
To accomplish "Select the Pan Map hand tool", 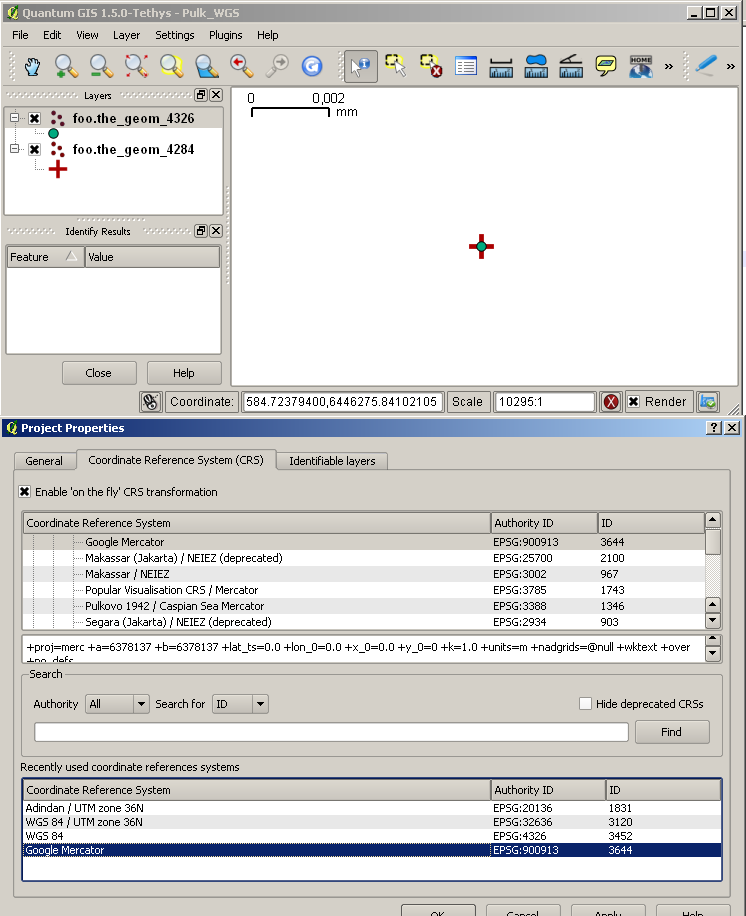I will click(33, 66).
